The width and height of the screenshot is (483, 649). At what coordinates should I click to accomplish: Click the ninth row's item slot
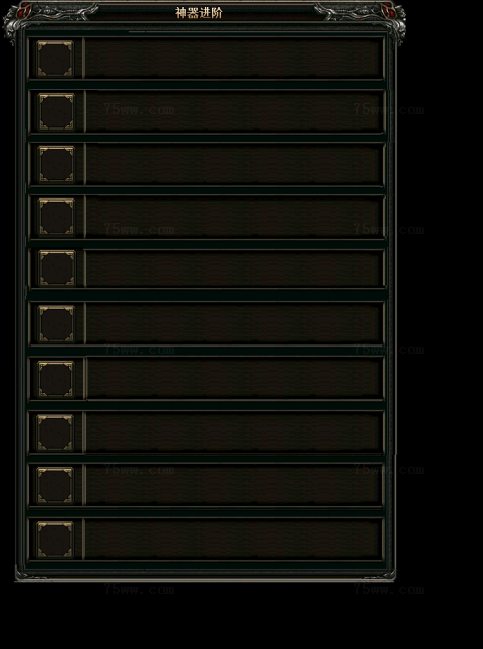[55, 485]
